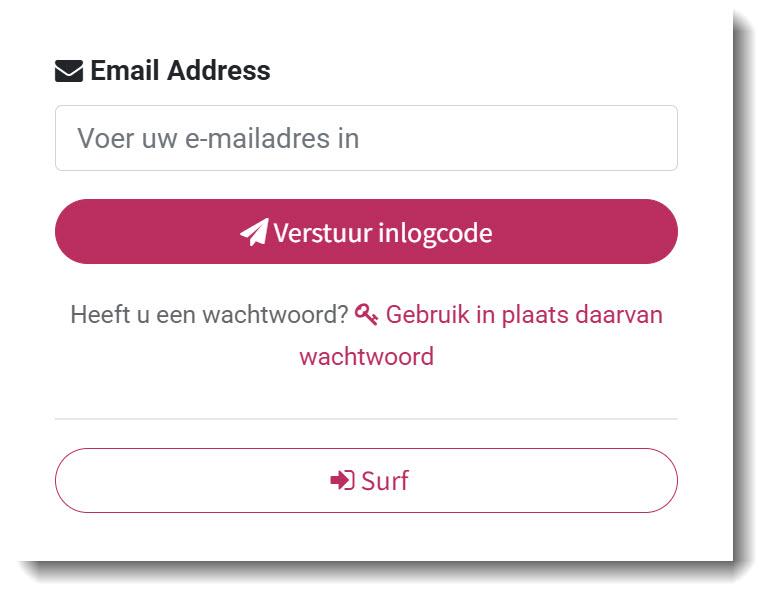The height and width of the screenshot is (600, 773).
Task: Click the horizontal divider above Surf
Action: point(366,419)
